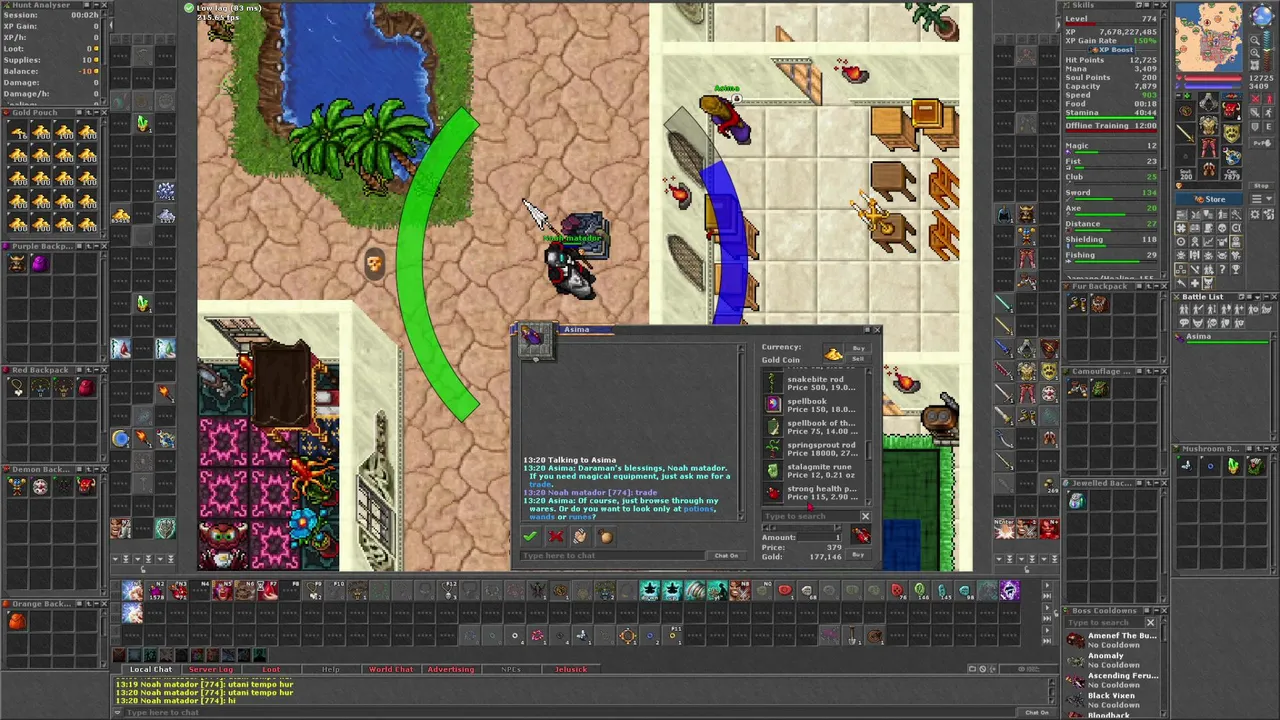Click the armor equipment slot
This screenshot has width=1280, height=720.
click(x=1208, y=126)
